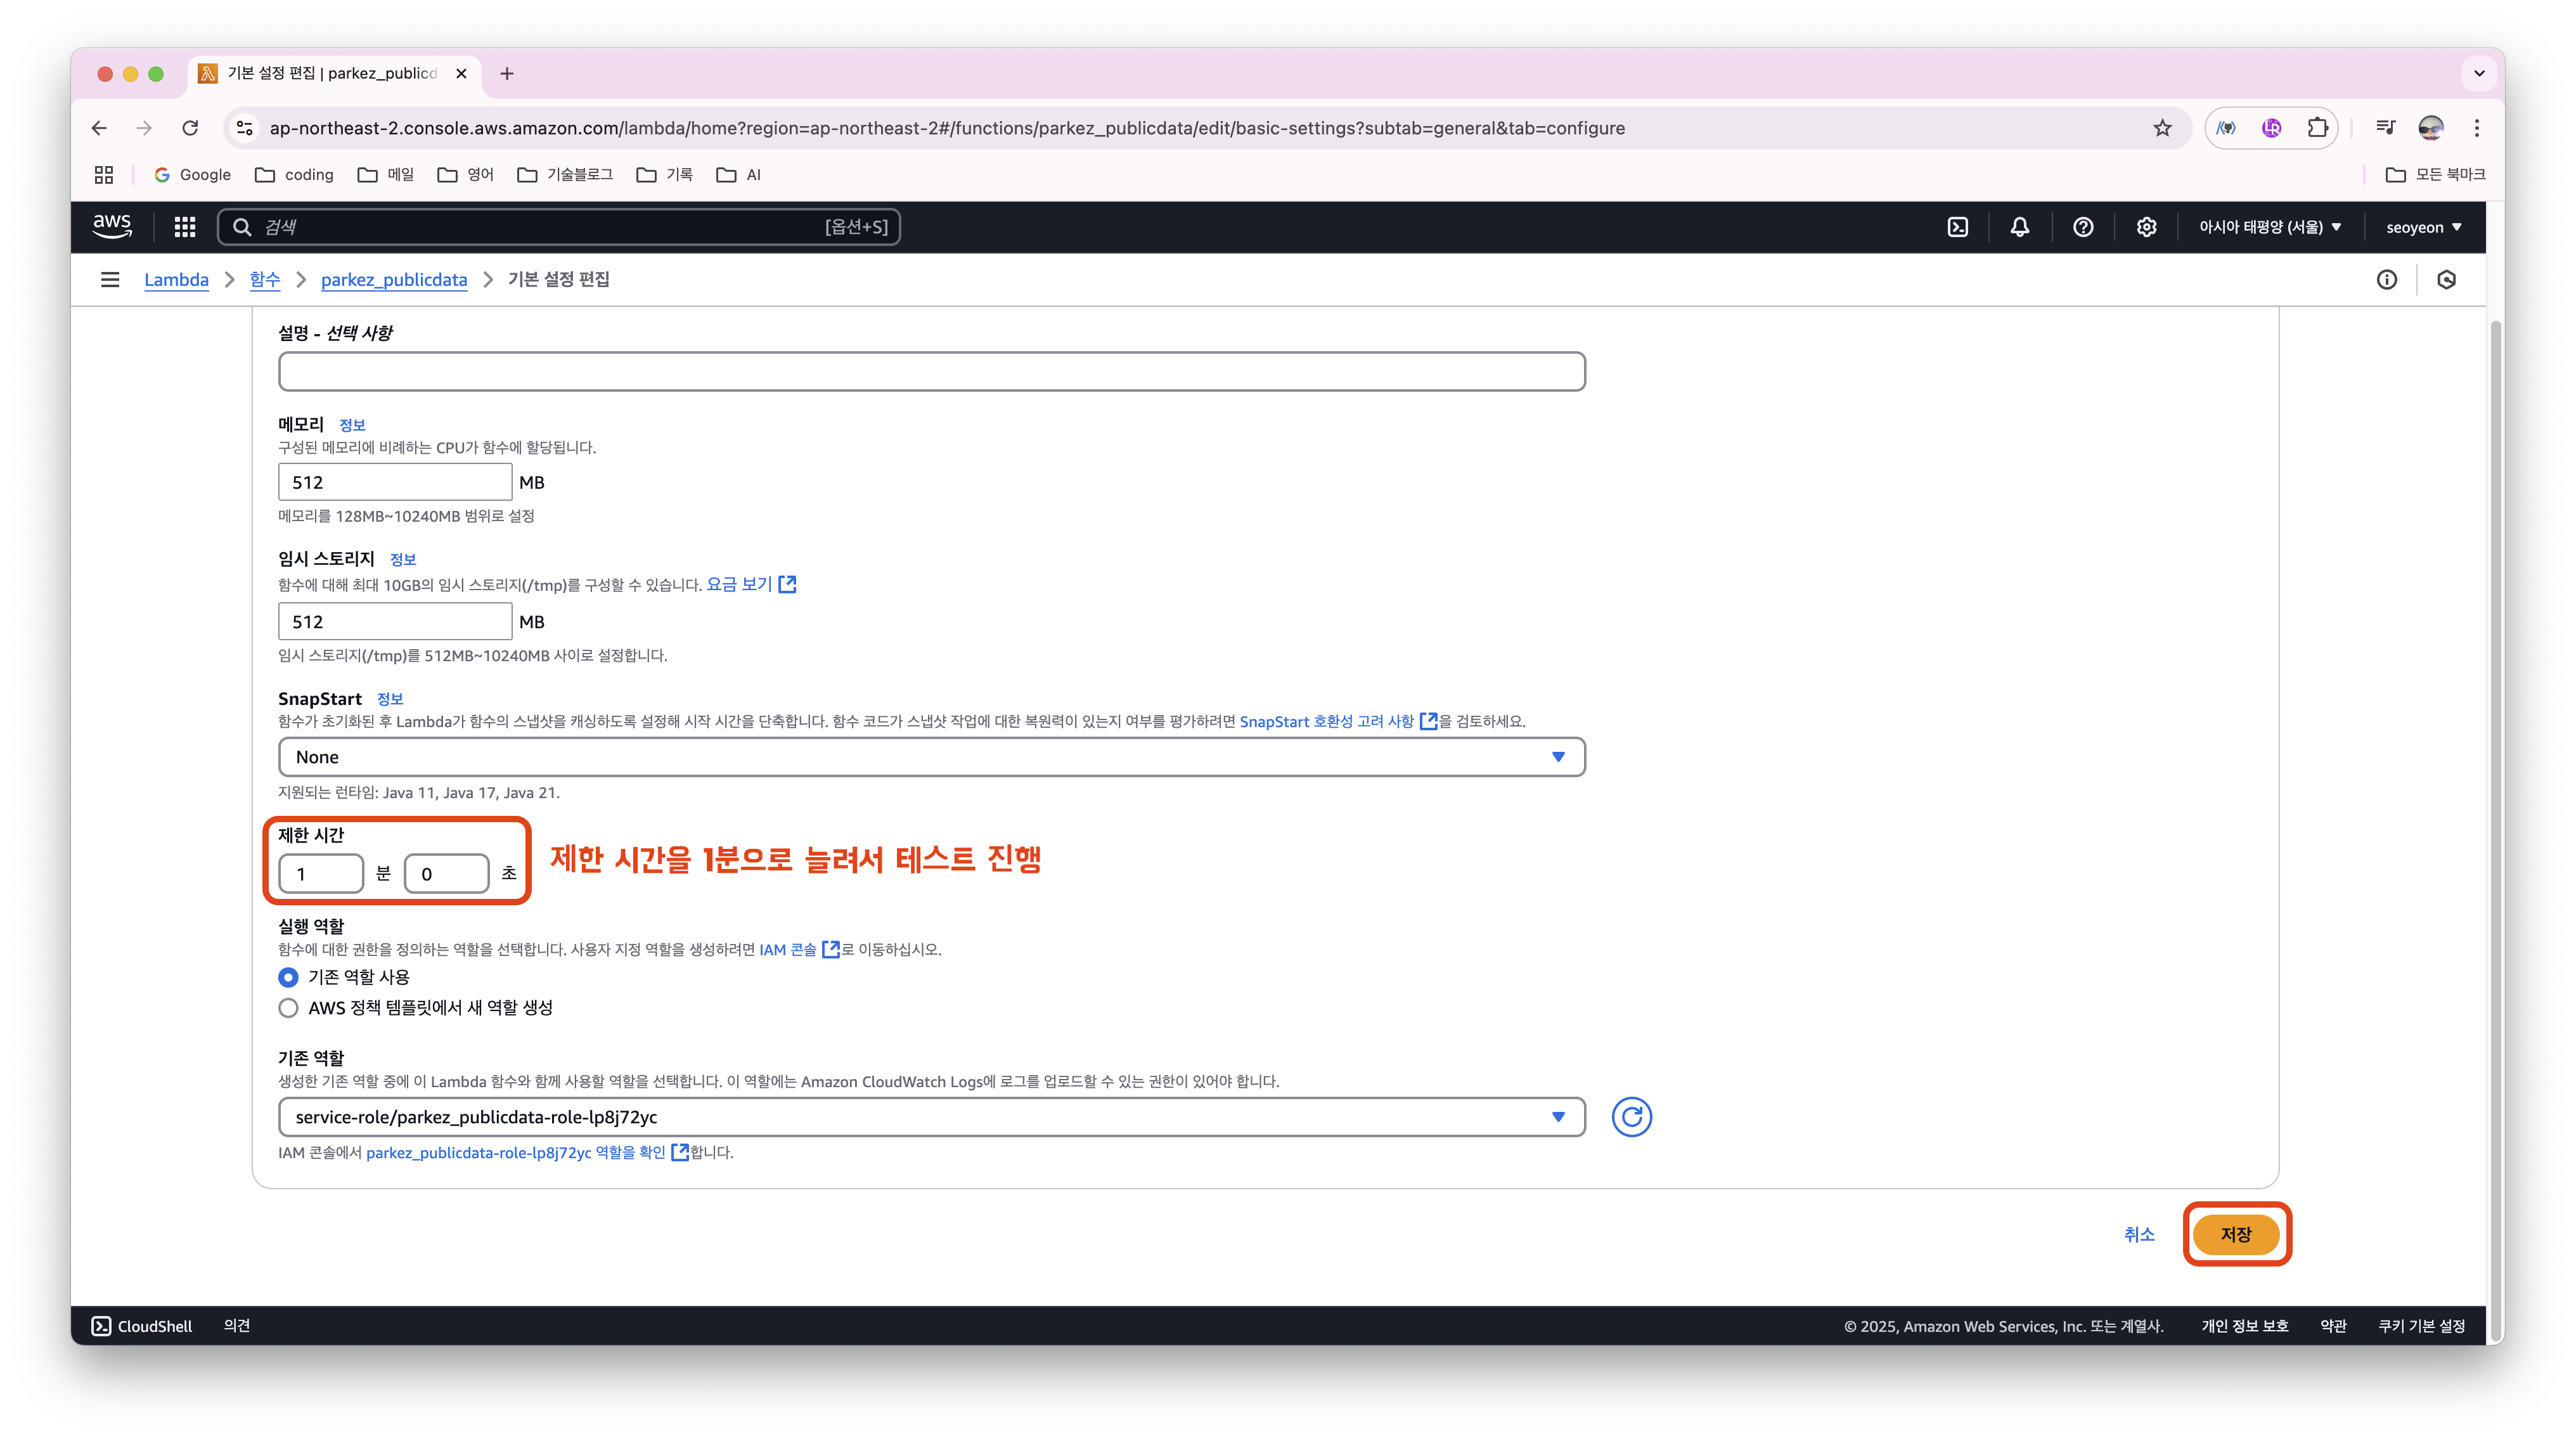Select 기존 역할 사용 radio button
This screenshot has width=2576, height=1439.
[288, 977]
